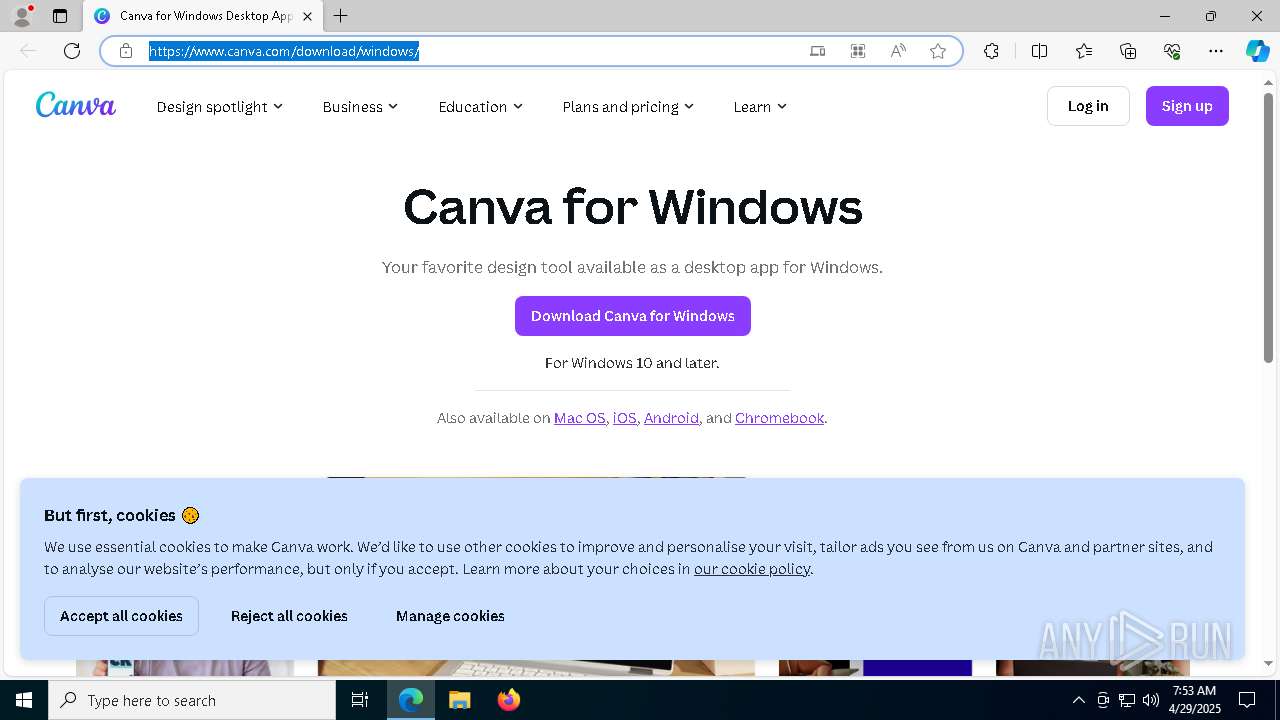Refresh the current page
This screenshot has height=720, width=1280.
coord(72,51)
